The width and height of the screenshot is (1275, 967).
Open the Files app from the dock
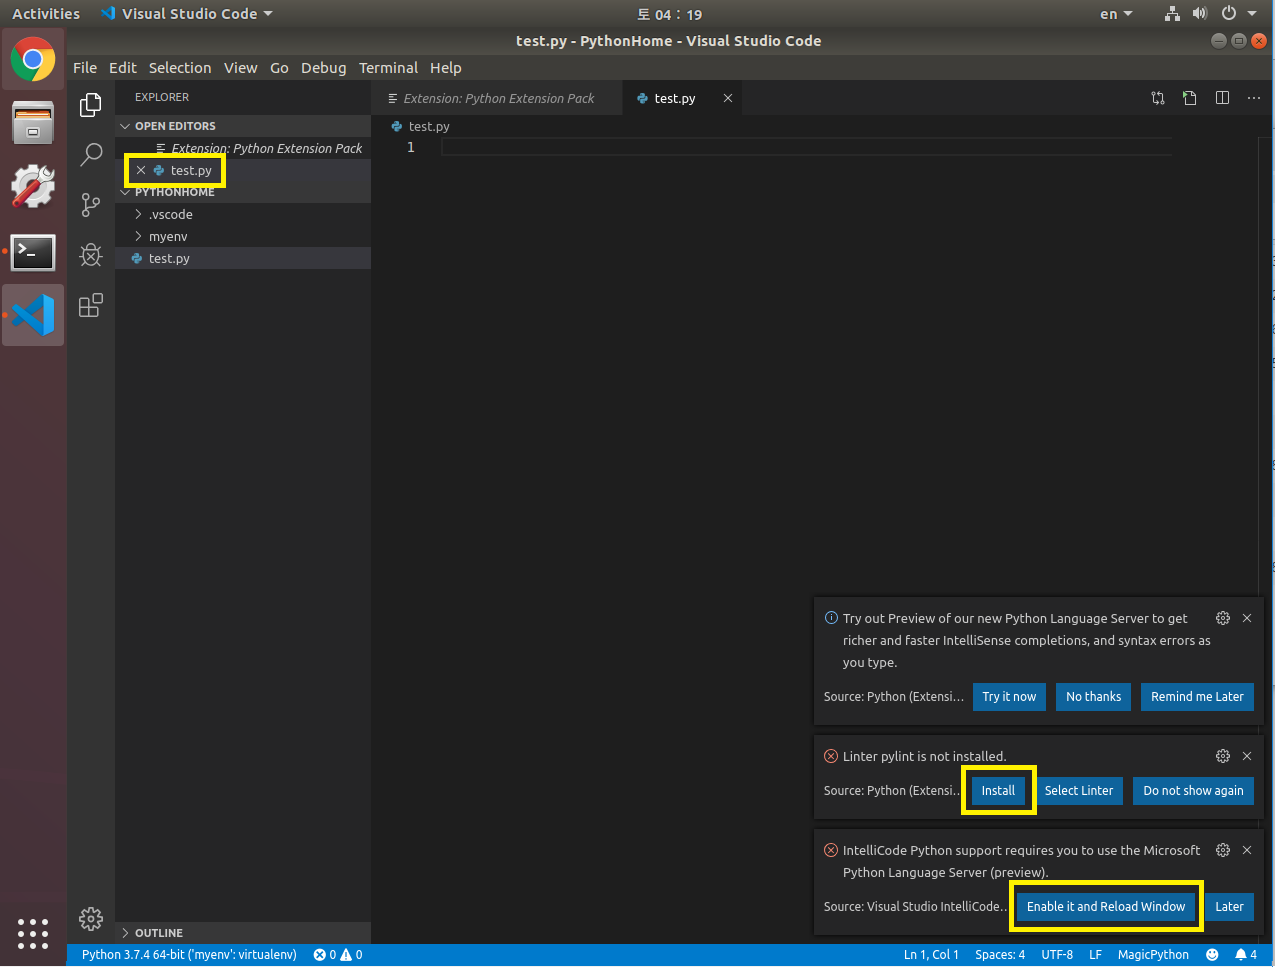tap(33, 123)
